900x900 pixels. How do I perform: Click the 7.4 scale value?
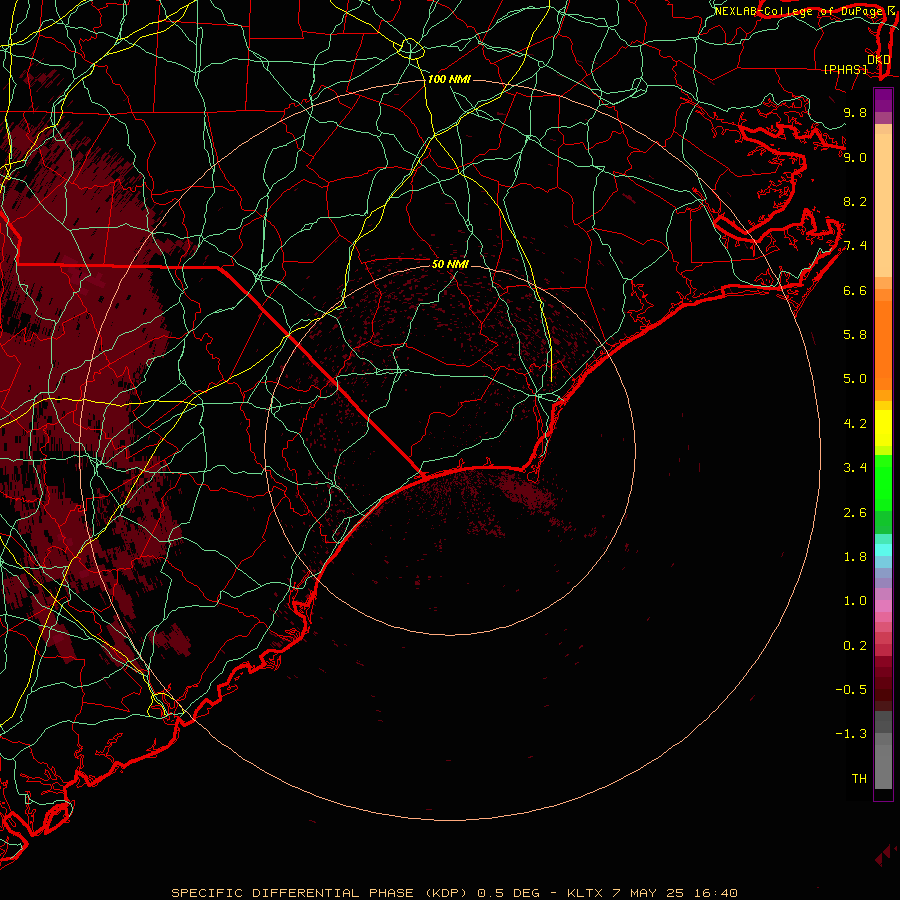pyautogui.click(x=855, y=246)
